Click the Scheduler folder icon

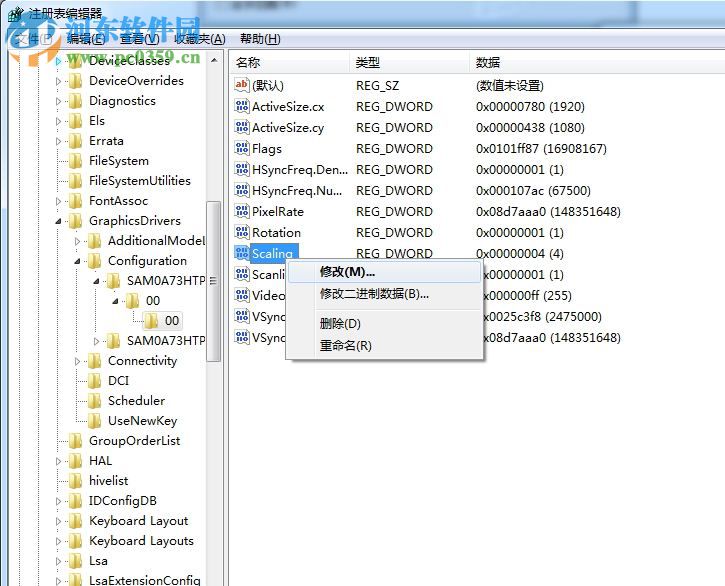coord(94,401)
